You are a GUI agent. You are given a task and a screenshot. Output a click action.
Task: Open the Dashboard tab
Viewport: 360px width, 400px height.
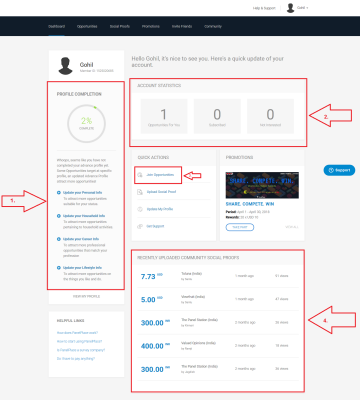[x=56, y=26]
